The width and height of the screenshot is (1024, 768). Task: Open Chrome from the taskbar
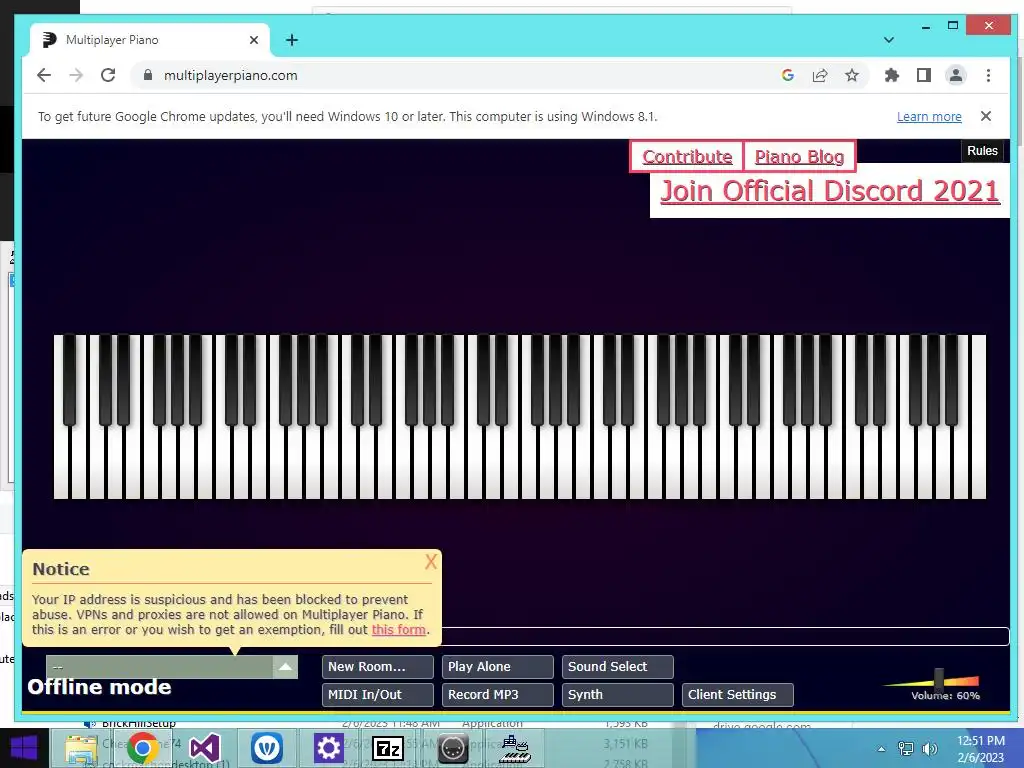pyautogui.click(x=143, y=748)
